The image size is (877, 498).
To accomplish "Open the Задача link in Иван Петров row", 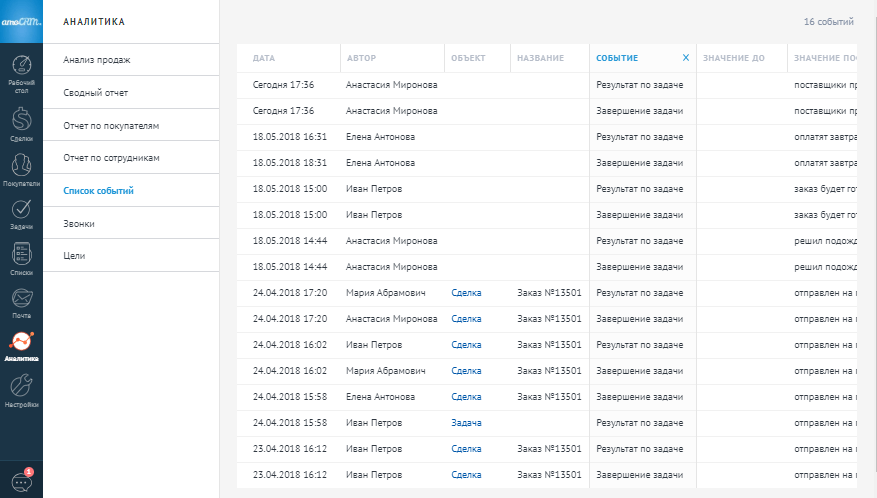I will tap(466, 422).
